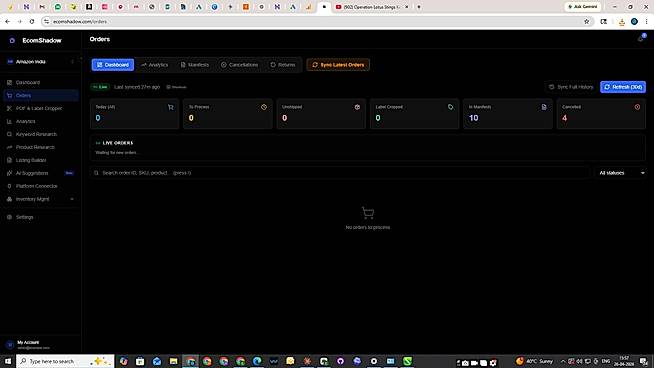Click the LIVE ORDERS heading
The image size is (654, 368).
(118, 143)
